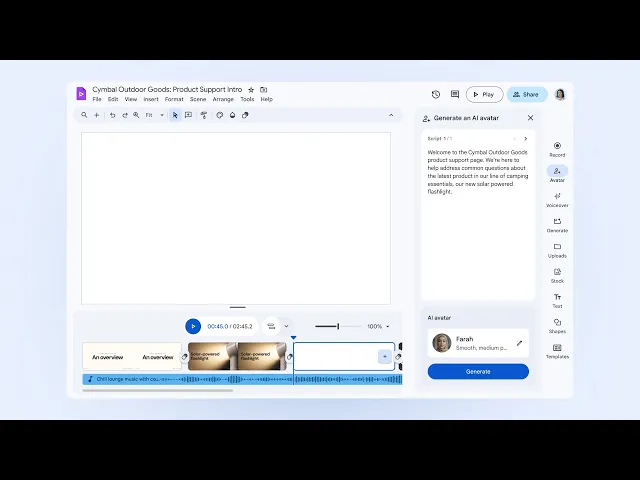Open the Avatar sidebar tool

tap(557, 174)
